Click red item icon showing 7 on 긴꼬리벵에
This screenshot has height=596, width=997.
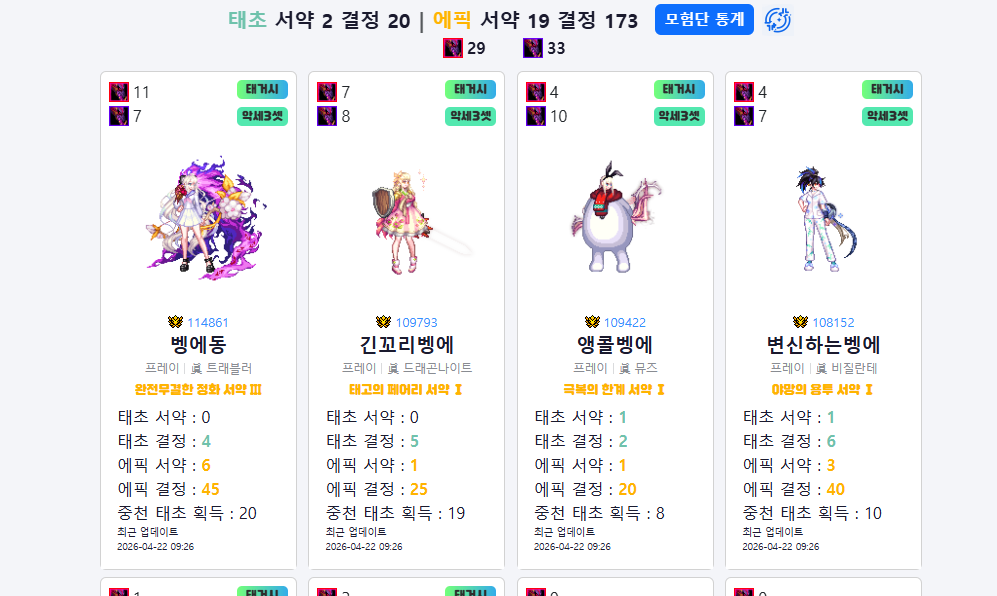pos(327,92)
